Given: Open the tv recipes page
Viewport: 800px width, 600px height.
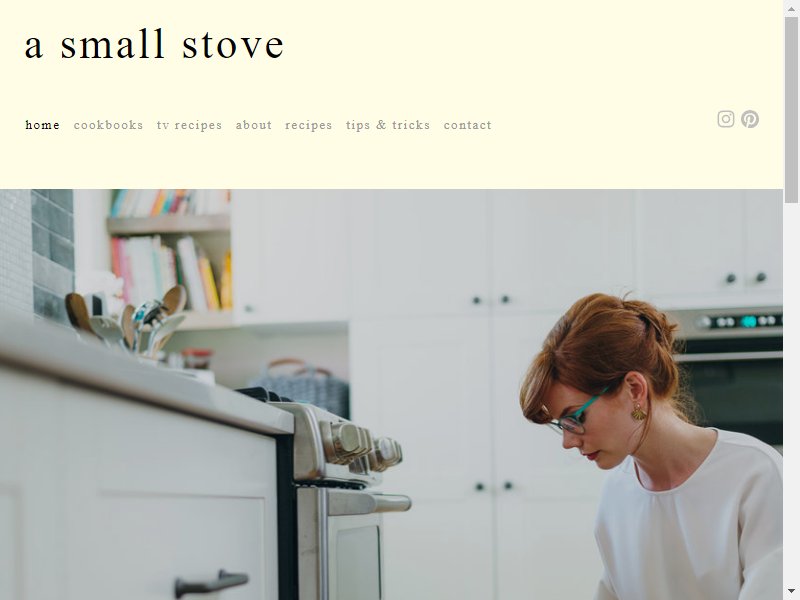Looking at the screenshot, I should tap(189, 125).
